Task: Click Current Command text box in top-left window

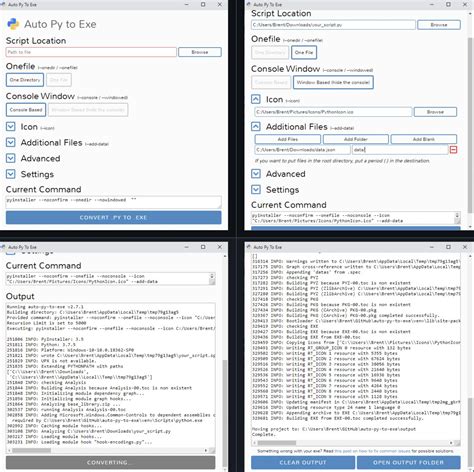Action: [113, 202]
